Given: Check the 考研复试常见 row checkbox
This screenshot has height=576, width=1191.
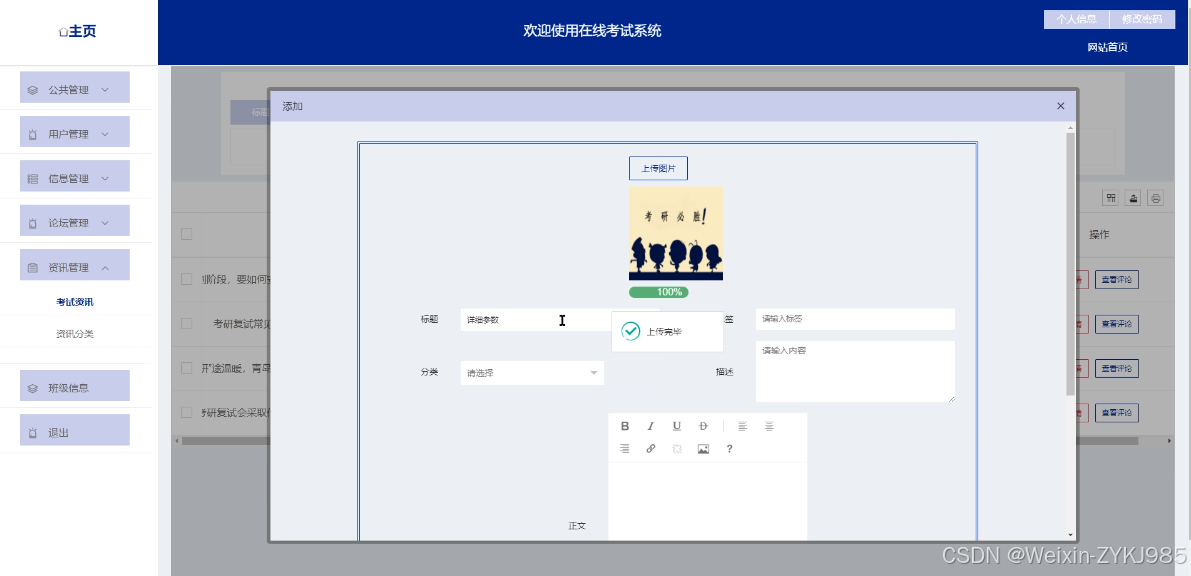Looking at the screenshot, I should [187, 324].
